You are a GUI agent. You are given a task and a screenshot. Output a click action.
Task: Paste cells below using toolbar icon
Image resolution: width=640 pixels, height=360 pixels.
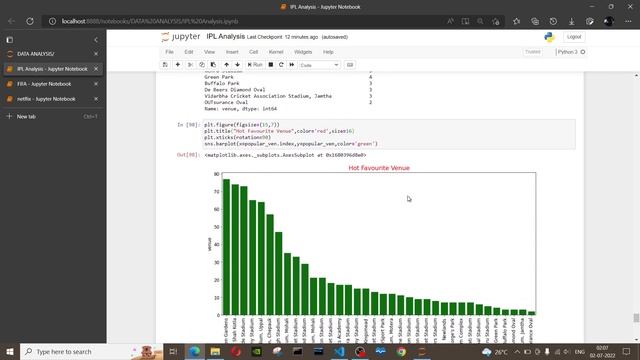[x=213, y=65]
